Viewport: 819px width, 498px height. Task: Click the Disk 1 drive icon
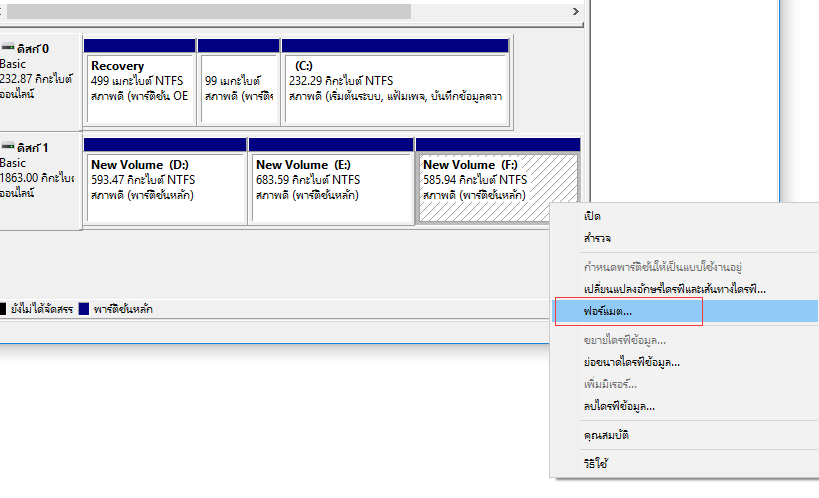[x=7, y=147]
